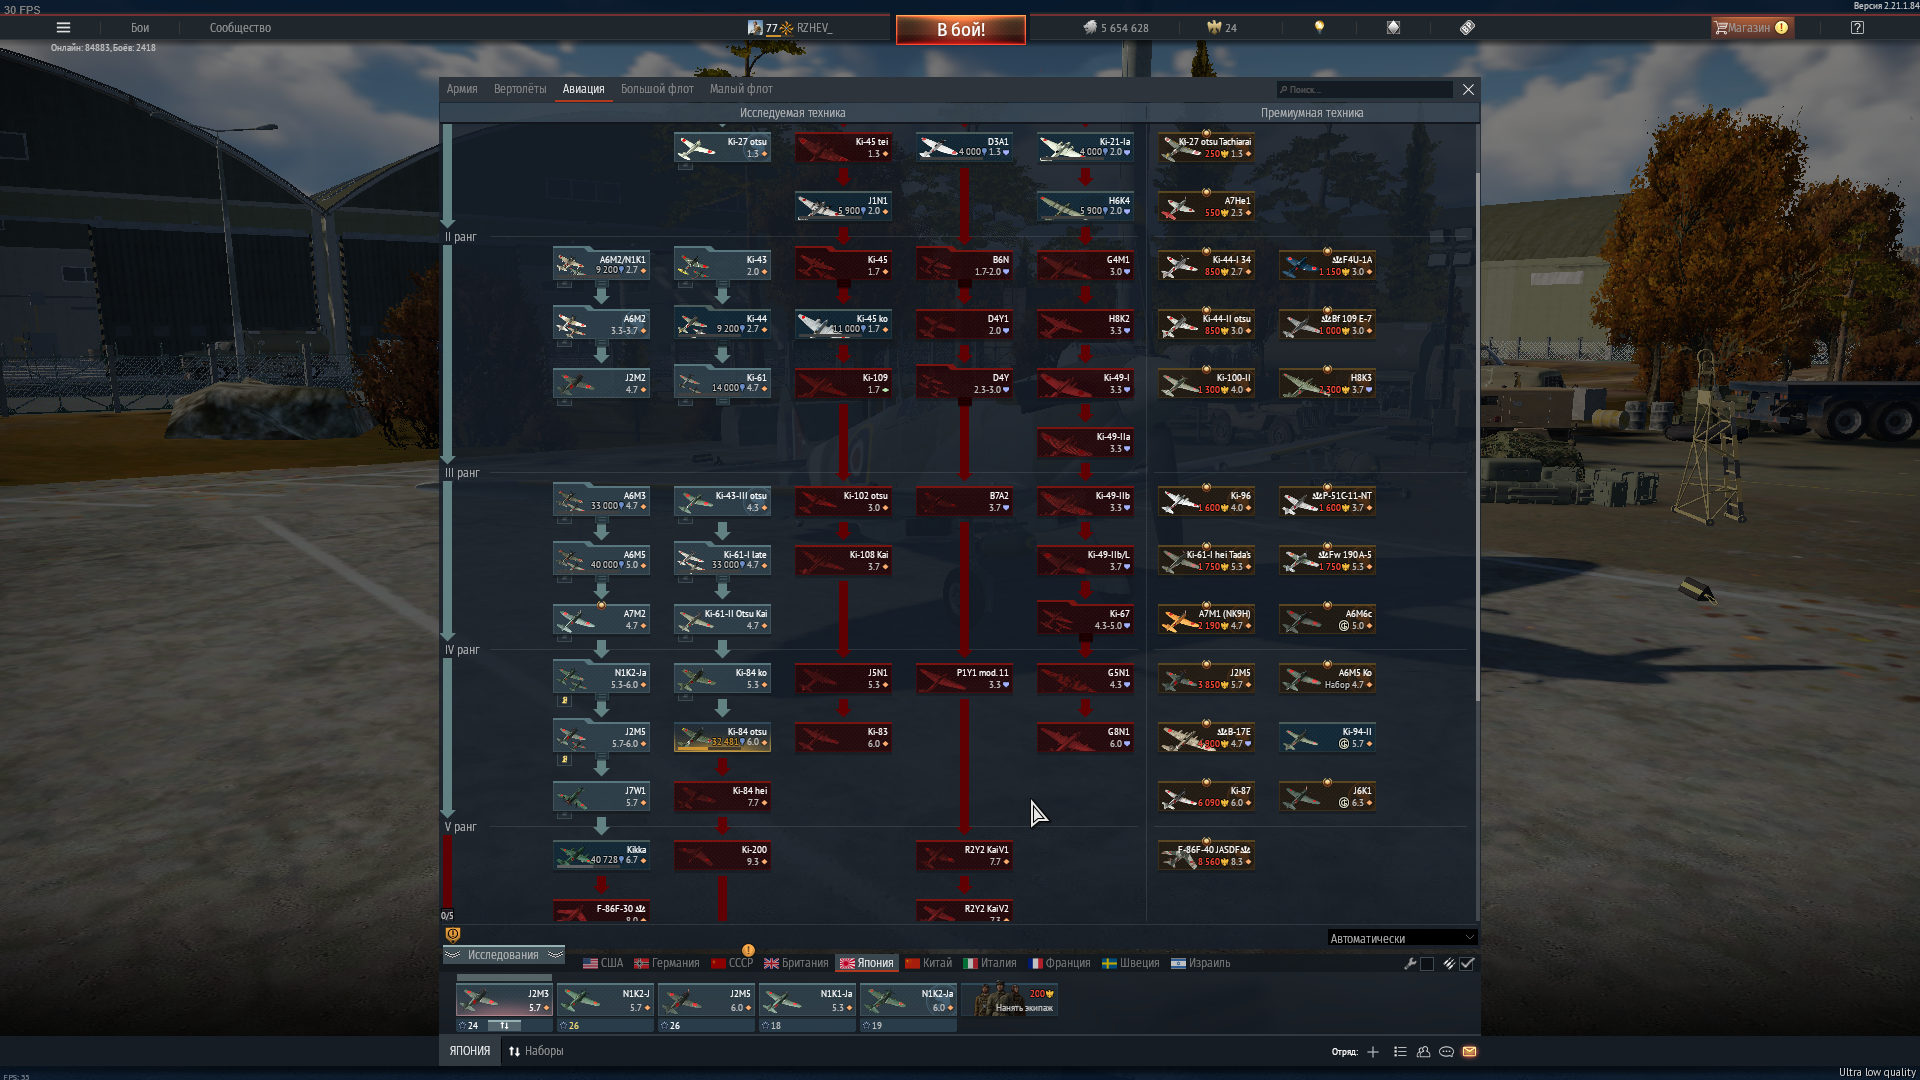The width and height of the screenshot is (1920, 1080).
Task: Select N1K1-Ja crew slot
Action: 808,1000
